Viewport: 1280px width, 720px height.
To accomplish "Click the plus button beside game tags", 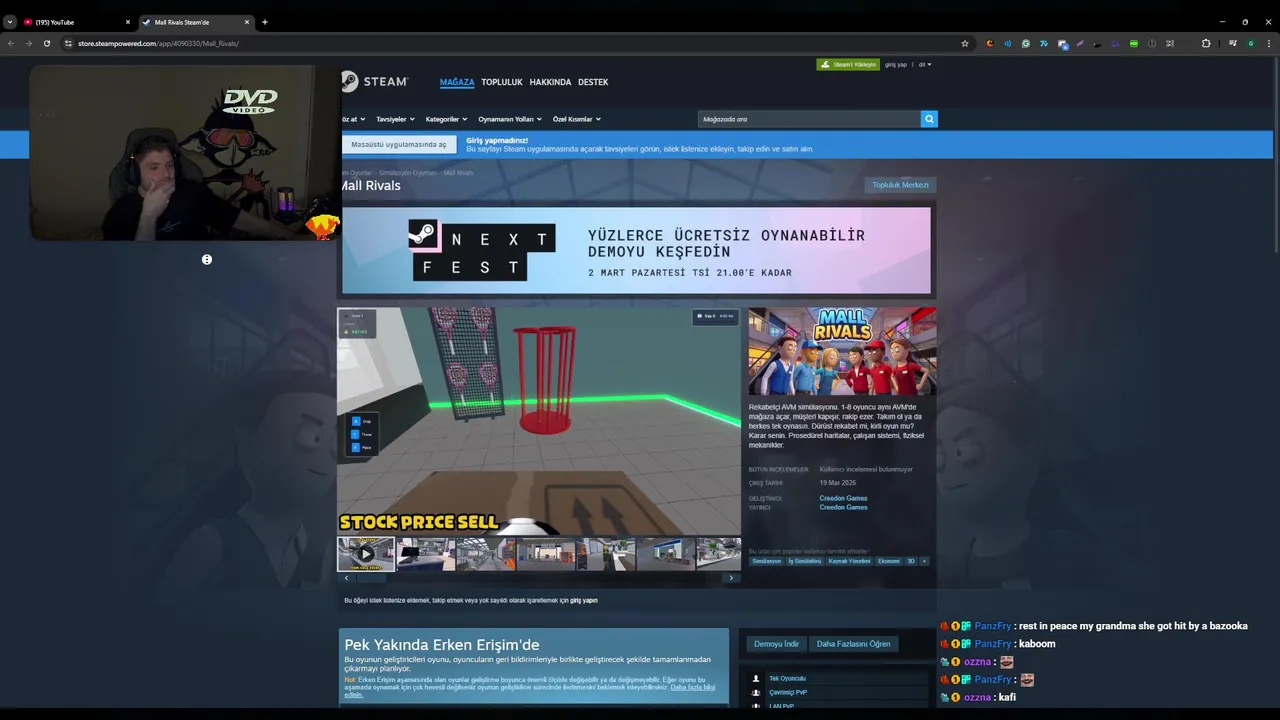I will pos(924,561).
